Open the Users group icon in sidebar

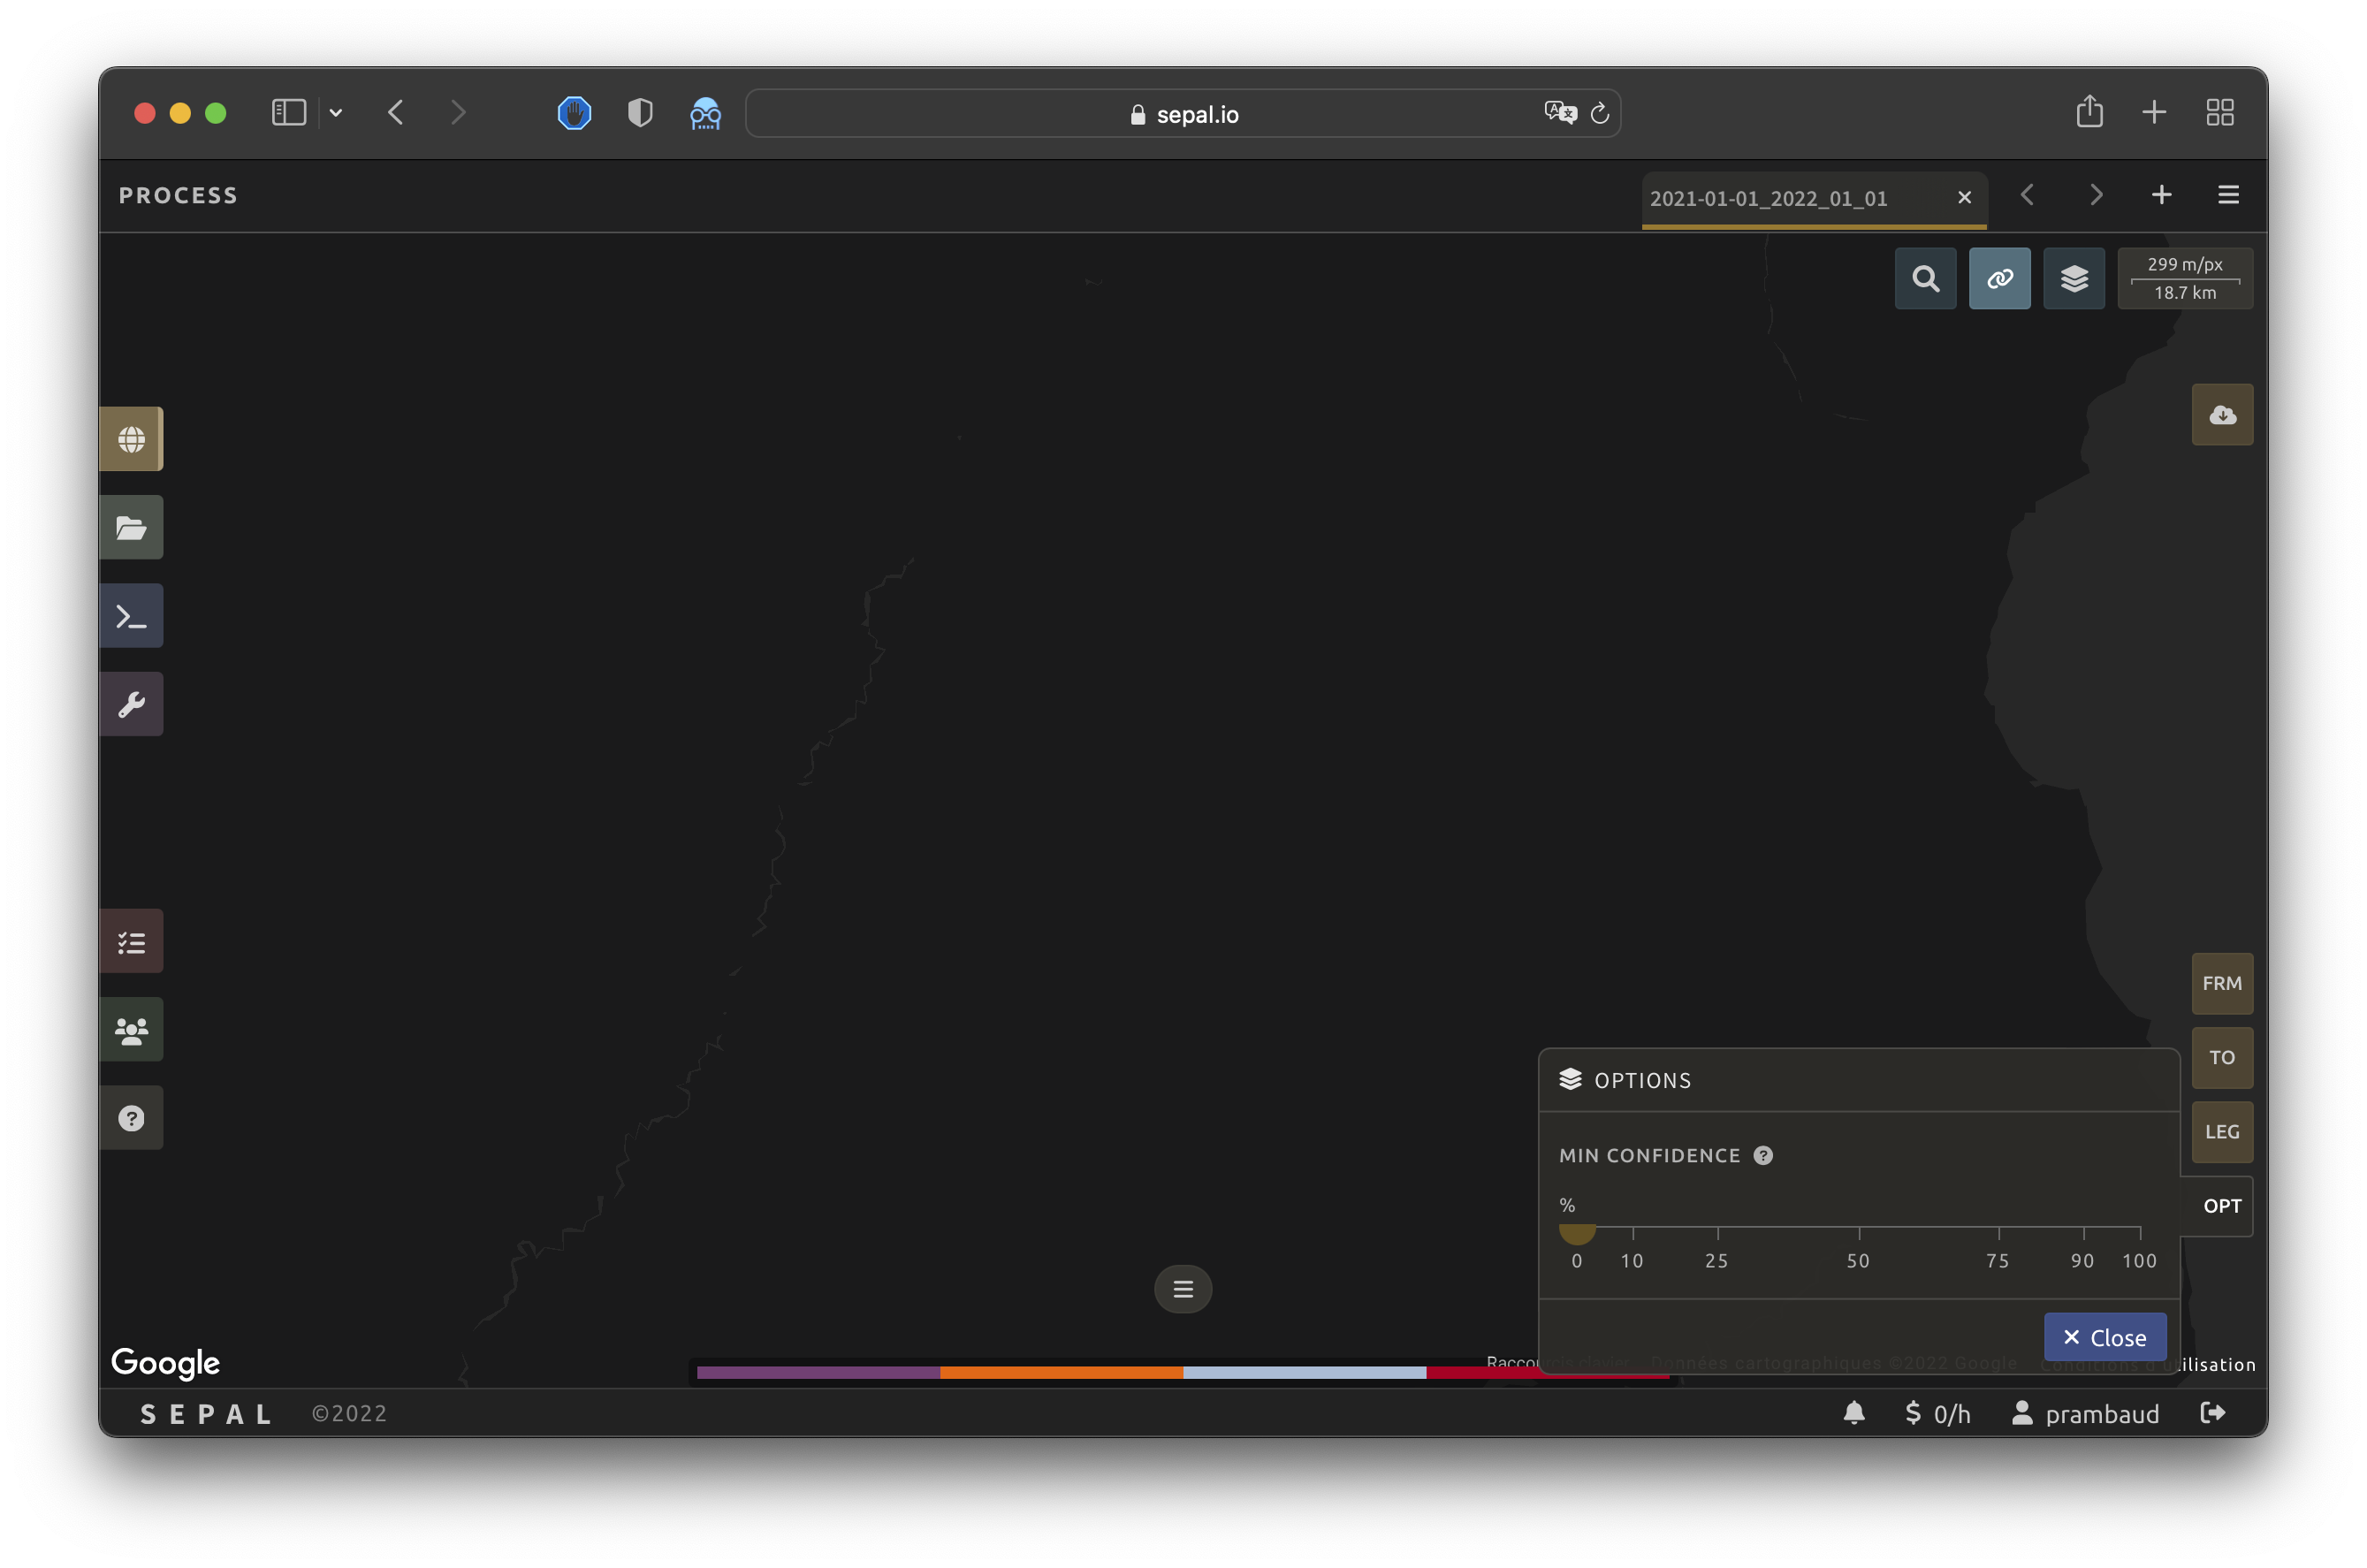[x=131, y=1030]
